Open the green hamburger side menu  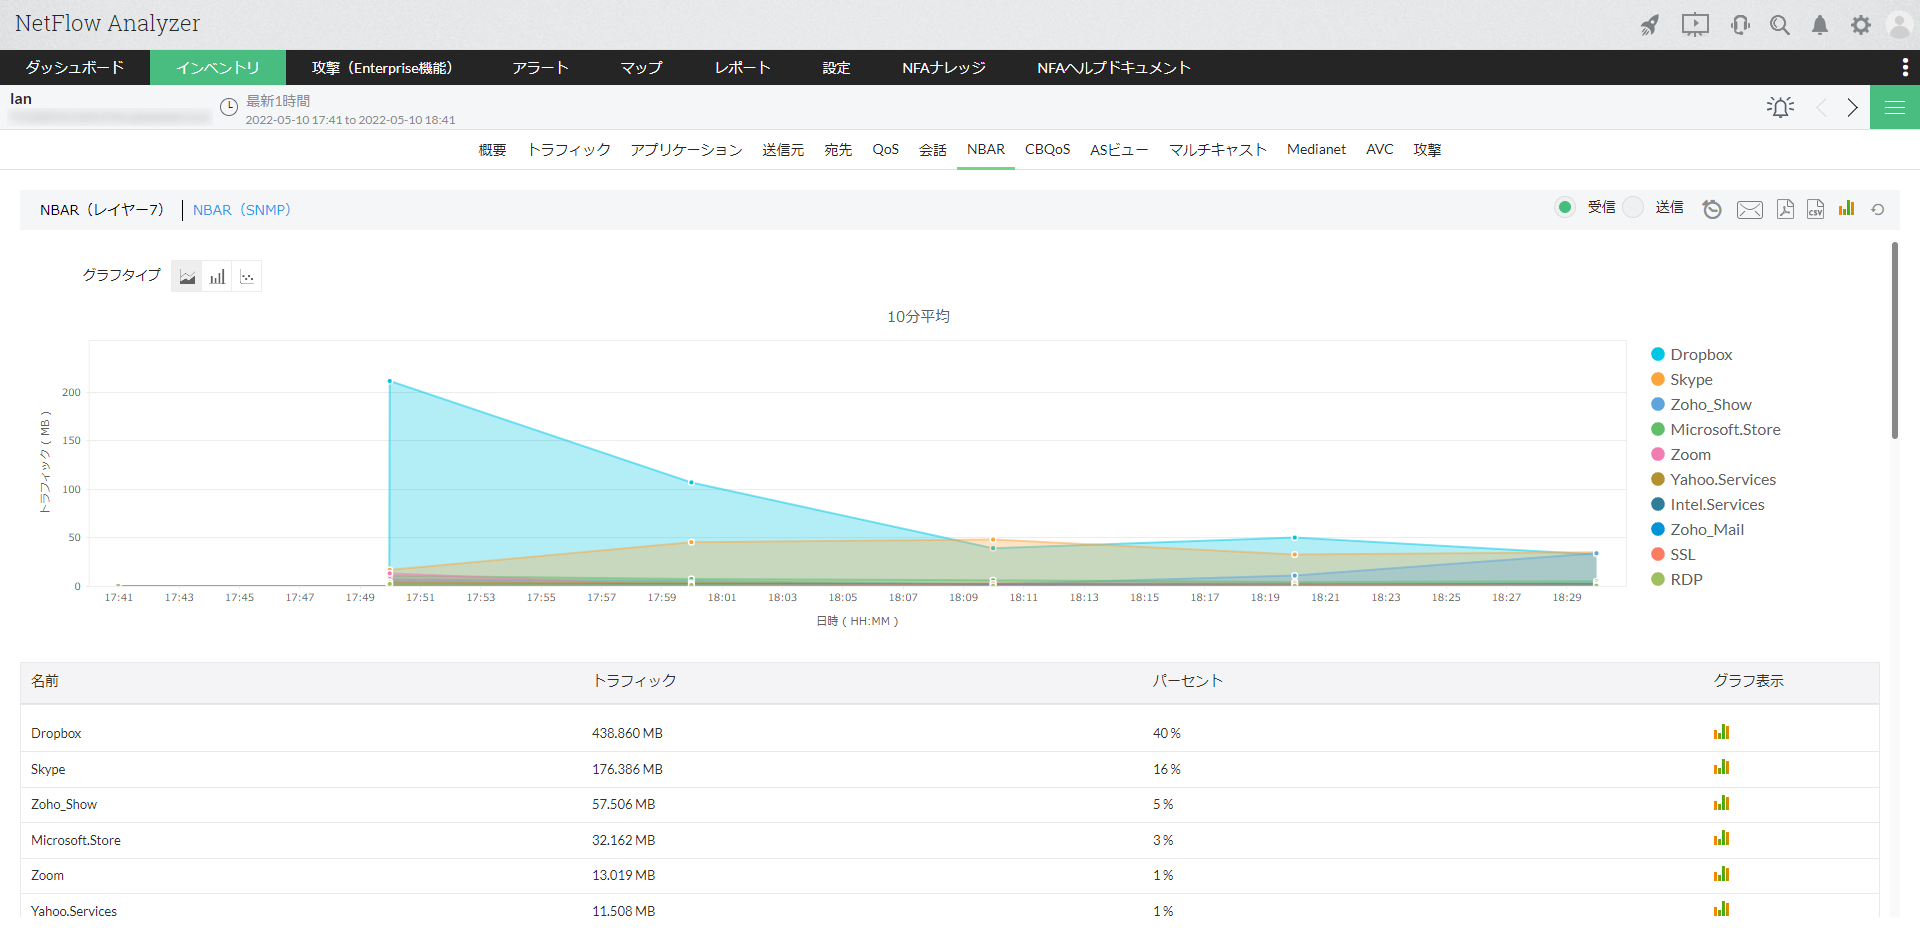[1894, 107]
